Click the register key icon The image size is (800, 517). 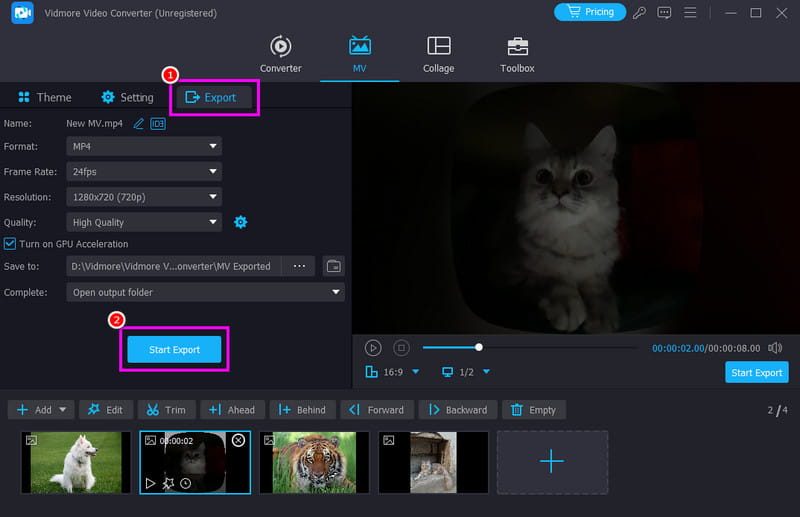coord(639,13)
